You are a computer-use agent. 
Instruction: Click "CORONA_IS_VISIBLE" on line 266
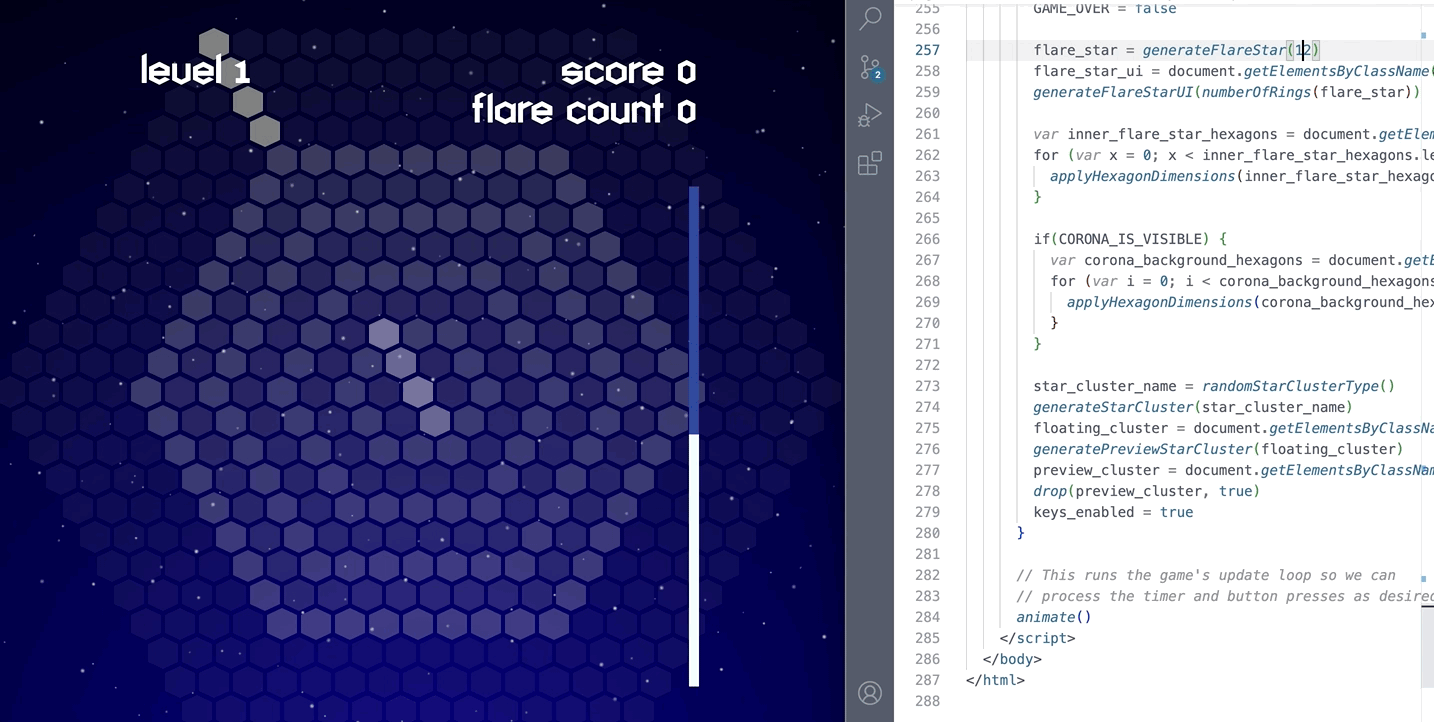pos(1129,239)
